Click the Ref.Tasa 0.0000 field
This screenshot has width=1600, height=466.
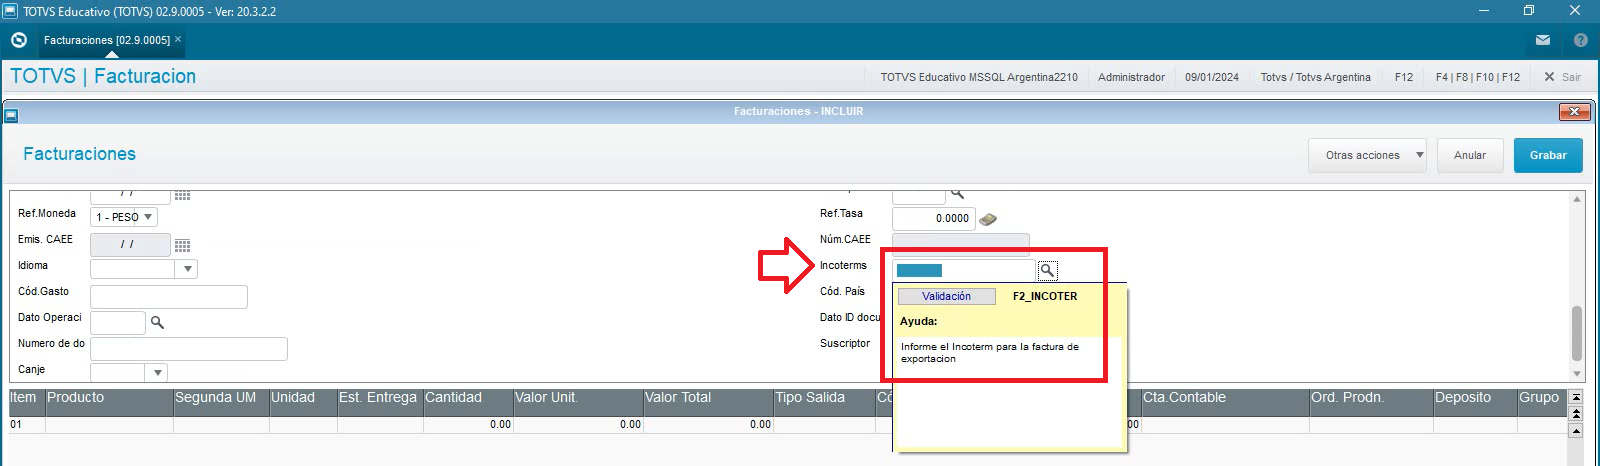(933, 218)
